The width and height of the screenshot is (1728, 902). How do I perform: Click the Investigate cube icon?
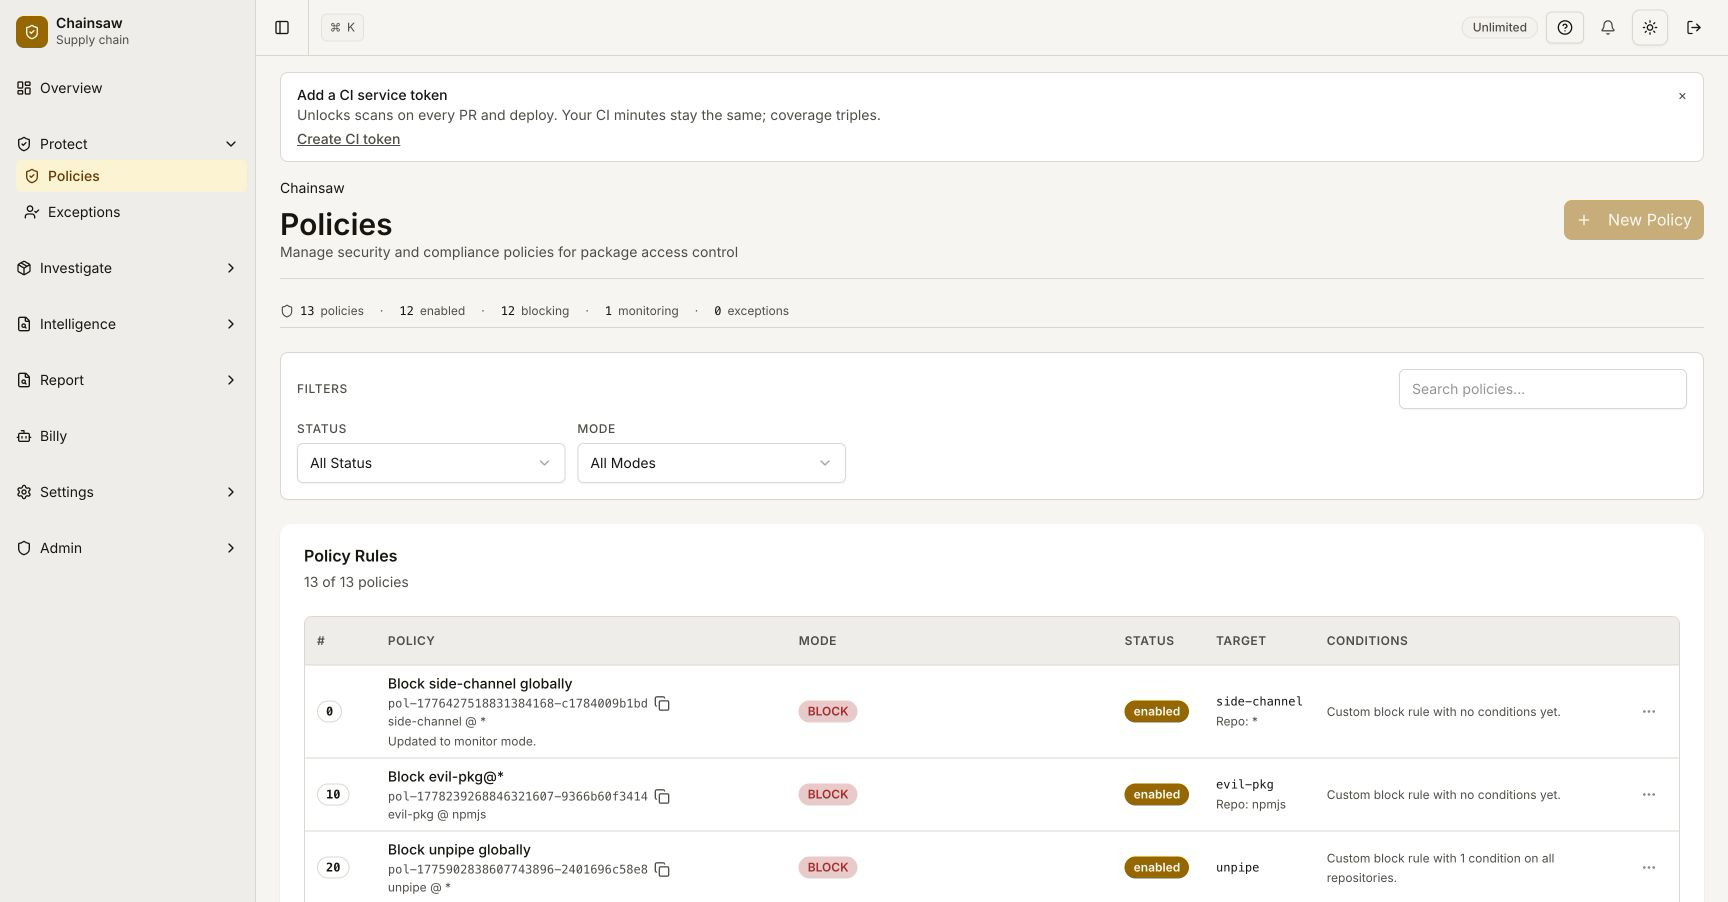click(x=24, y=268)
